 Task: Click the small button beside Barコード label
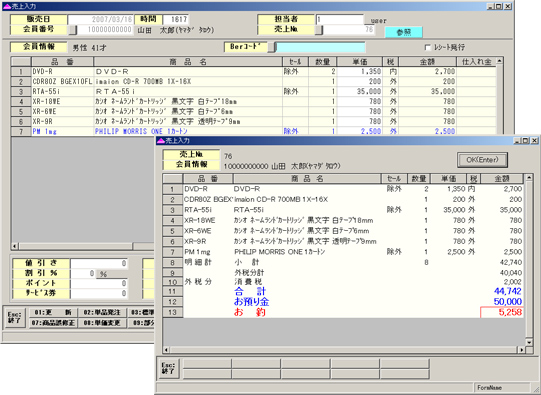[x=272, y=48]
